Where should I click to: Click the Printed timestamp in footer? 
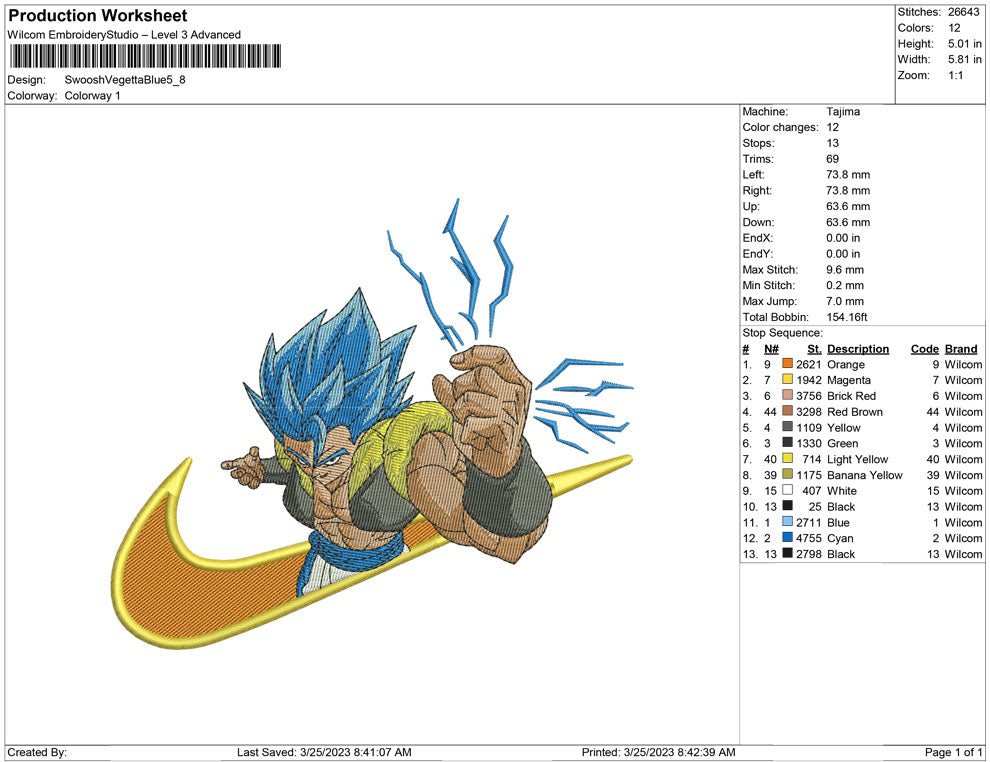pyautogui.click(x=659, y=752)
